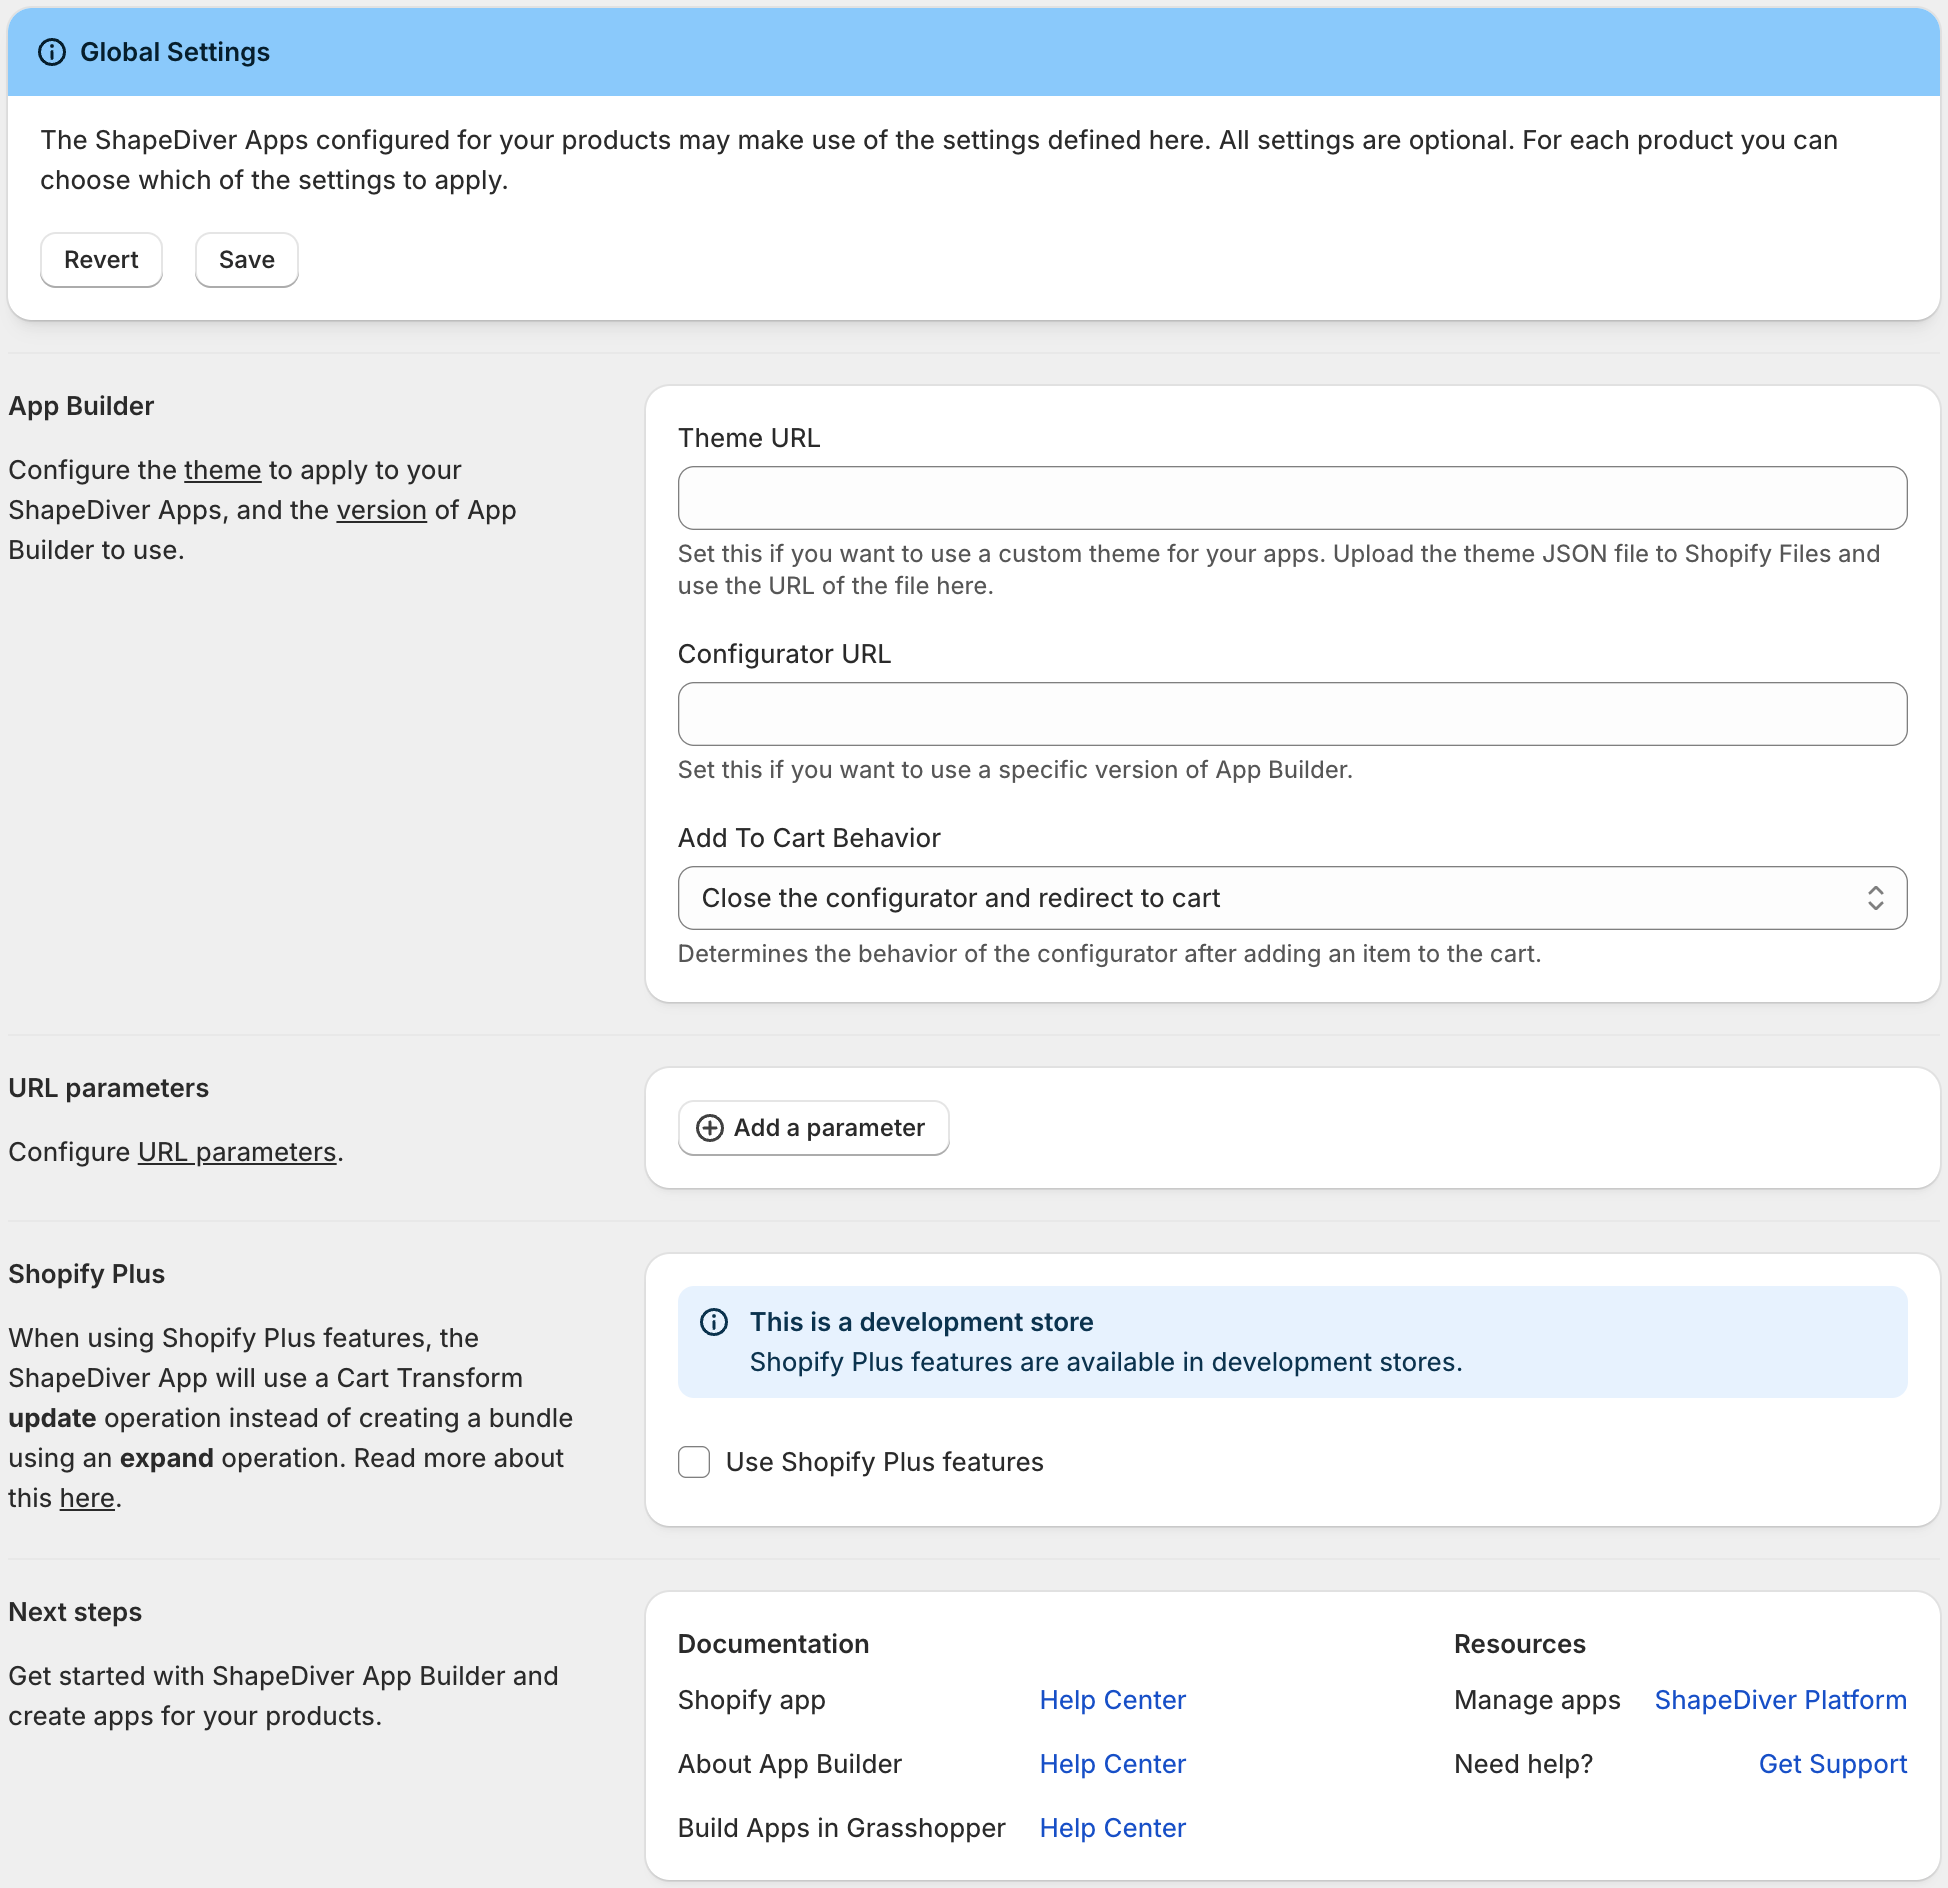The image size is (1948, 1888).
Task: Click the Global Settings banner title
Action: coord(175,52)
